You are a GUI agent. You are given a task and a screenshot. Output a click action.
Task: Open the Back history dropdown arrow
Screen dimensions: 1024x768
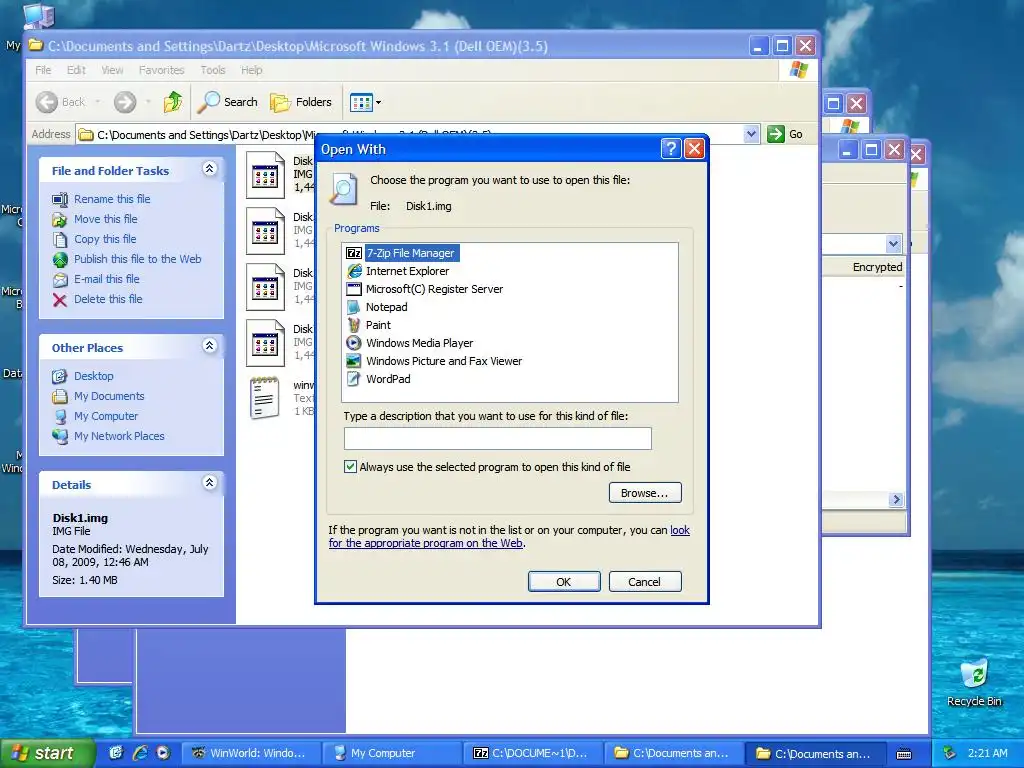point(98,102)
